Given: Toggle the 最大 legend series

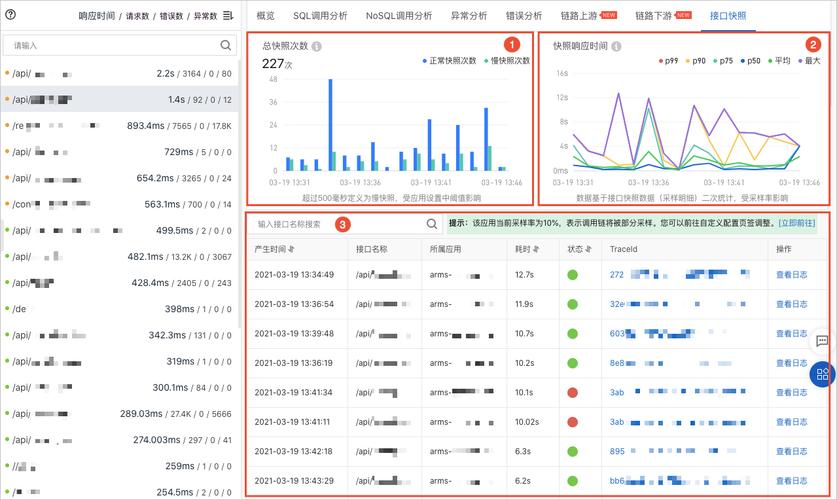Looking at the screenshot, I should (809, 61).
